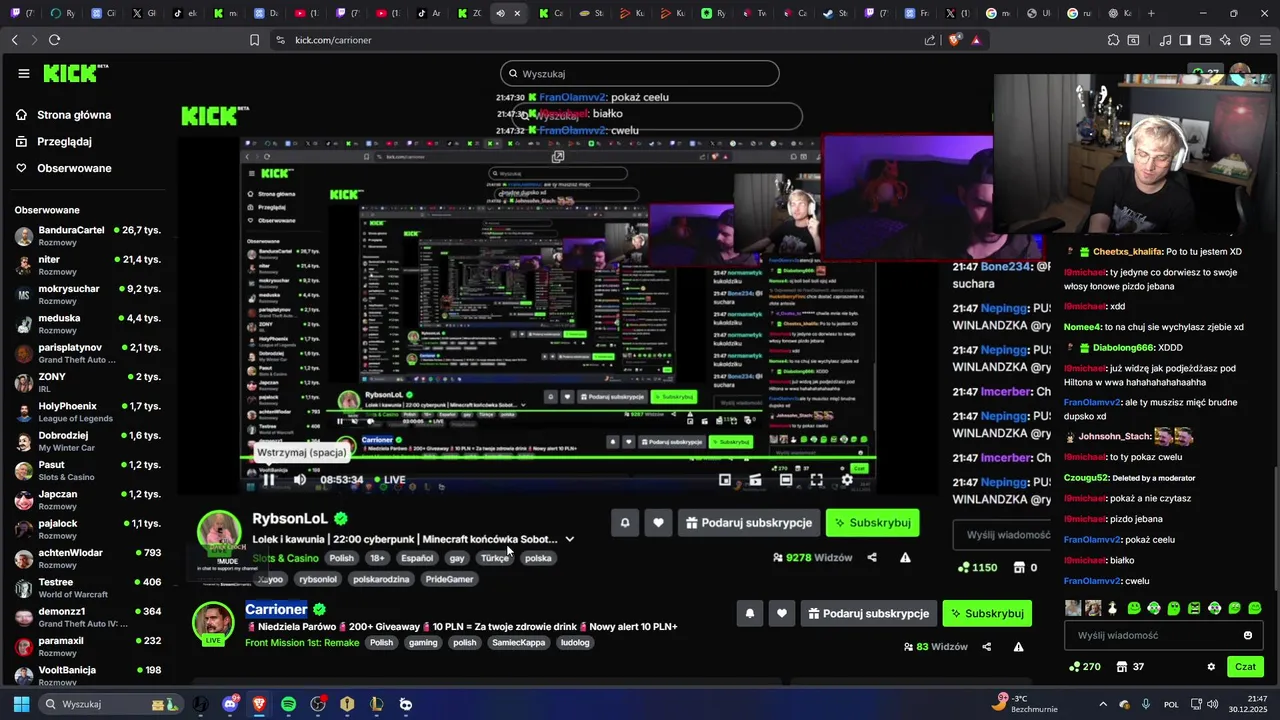Open the Slots & Casino category link
This screenshot has height=720, width=1280.
click(286, 558)
